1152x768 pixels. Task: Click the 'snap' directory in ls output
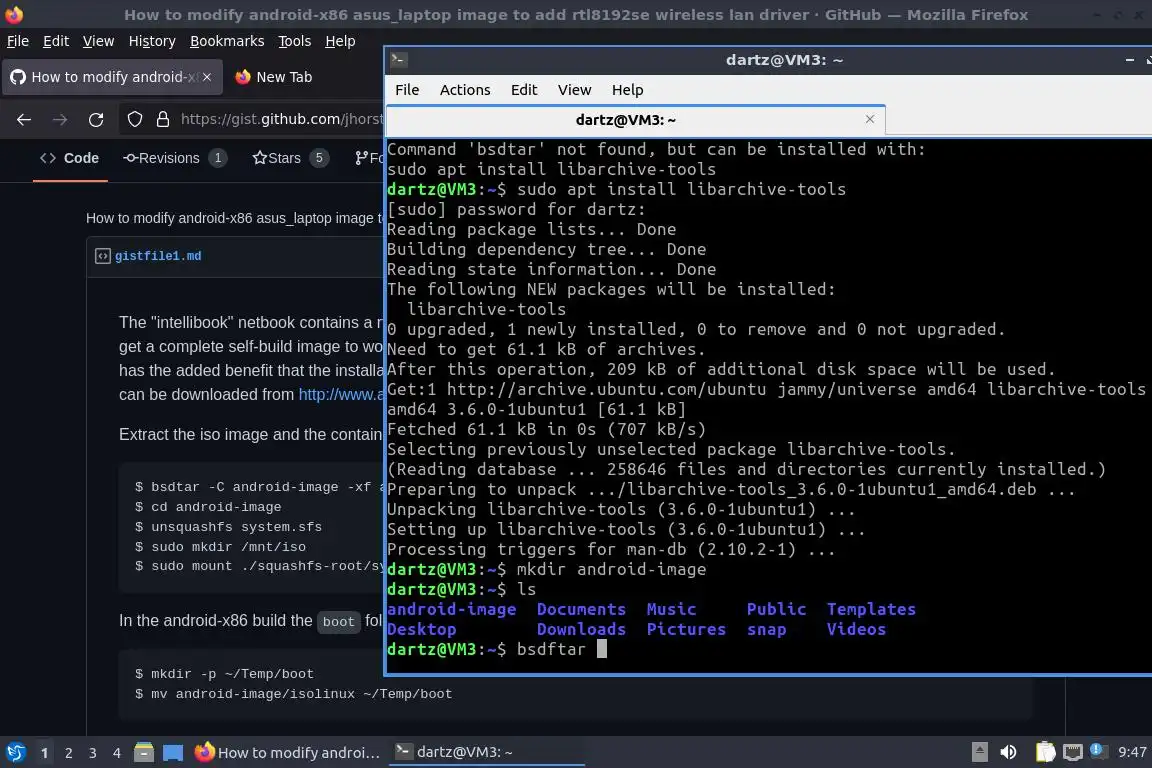click(766, 629)
